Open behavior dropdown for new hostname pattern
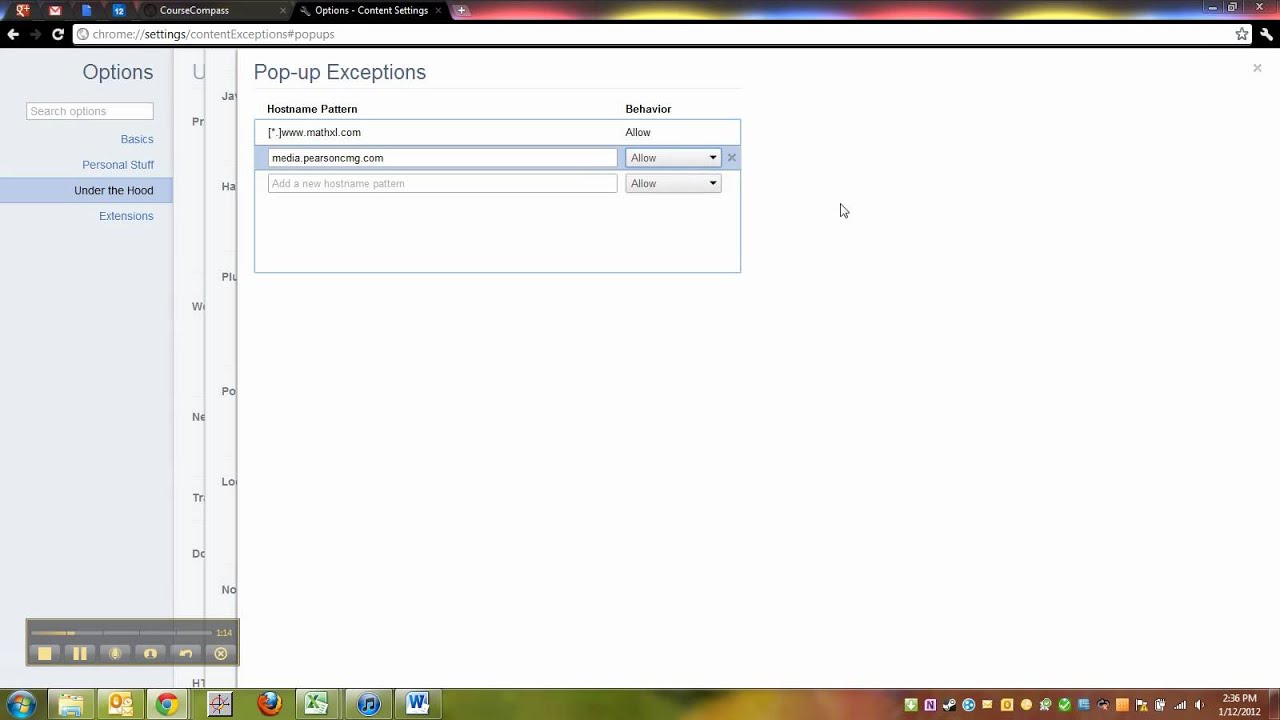1280x720 pixels. (673, 184)
